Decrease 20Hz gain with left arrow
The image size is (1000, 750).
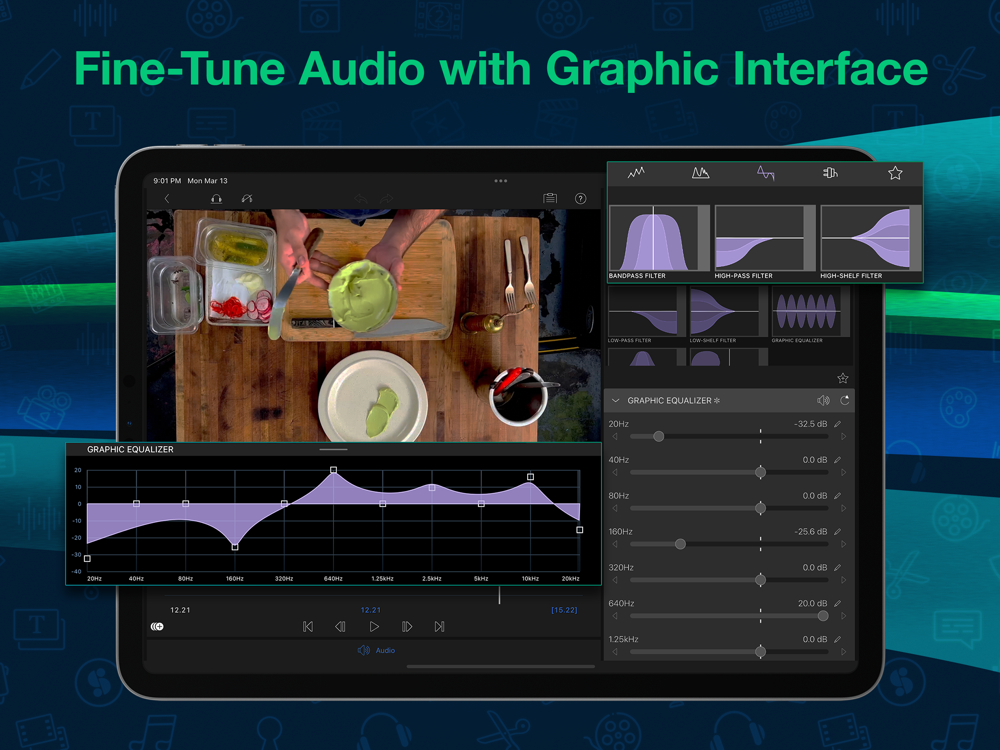point(615,437)
